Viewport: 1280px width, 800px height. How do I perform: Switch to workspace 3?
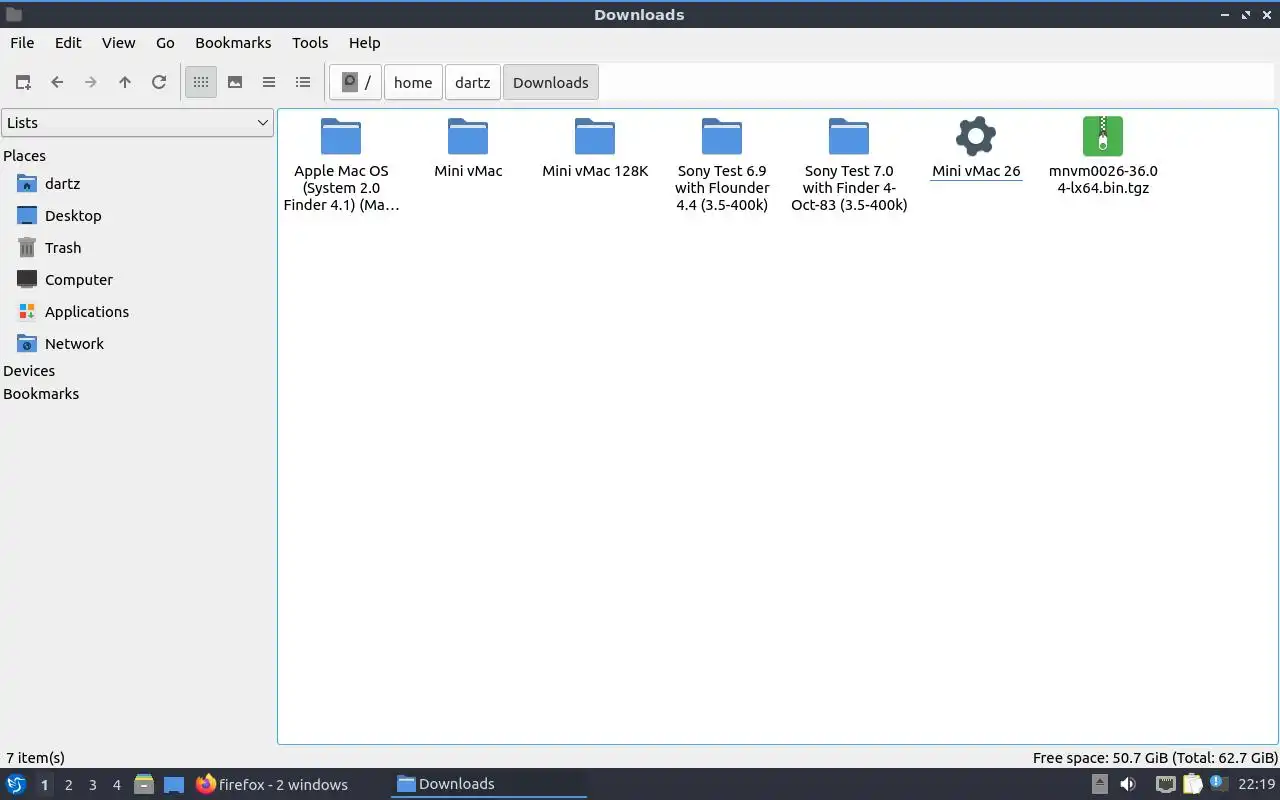tap(92, 785)
